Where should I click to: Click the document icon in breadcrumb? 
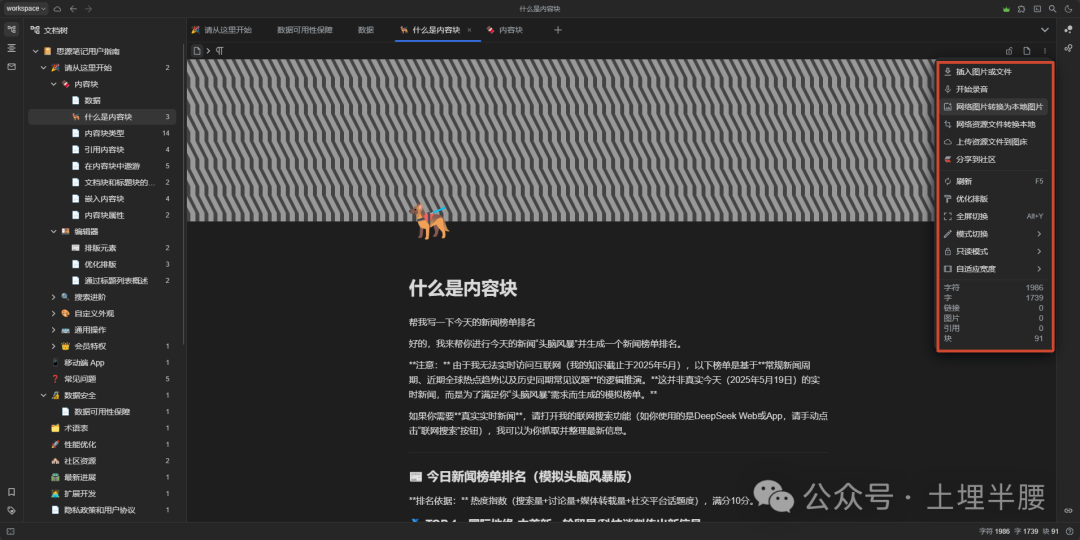point(196,50)
